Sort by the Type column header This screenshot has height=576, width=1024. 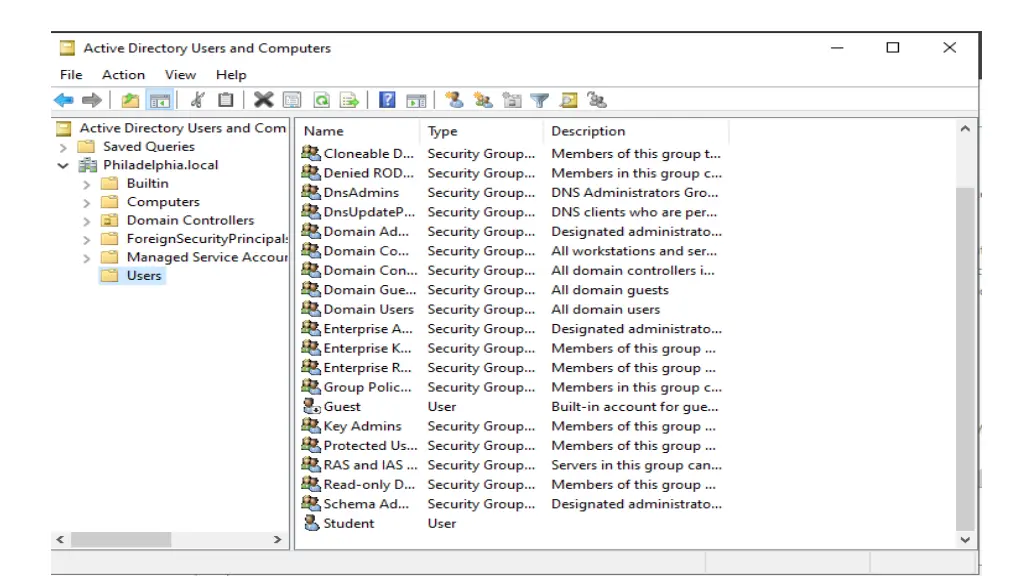[481, 131]
